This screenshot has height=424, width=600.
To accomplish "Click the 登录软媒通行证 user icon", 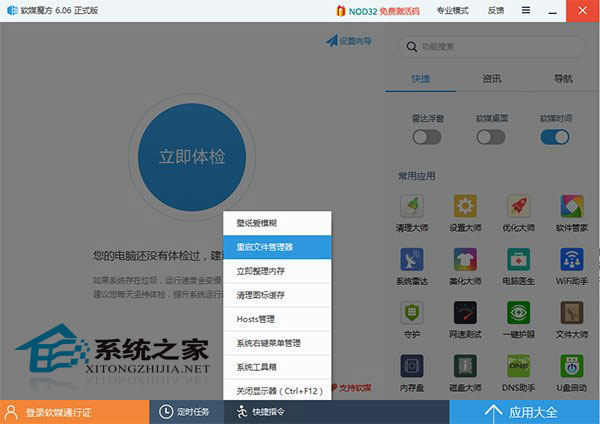I will pos(11,412).
